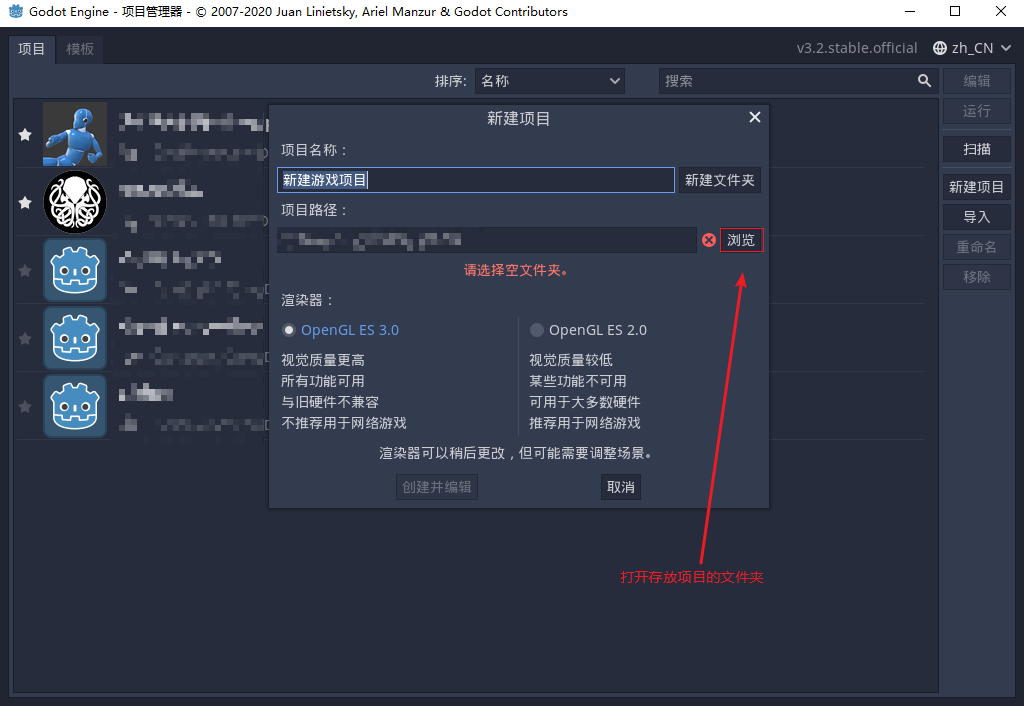The height and width of the screenshot is (706, 1024).
Task: Click the 新建文件夹 button
Action: click(x=720, y=180)
